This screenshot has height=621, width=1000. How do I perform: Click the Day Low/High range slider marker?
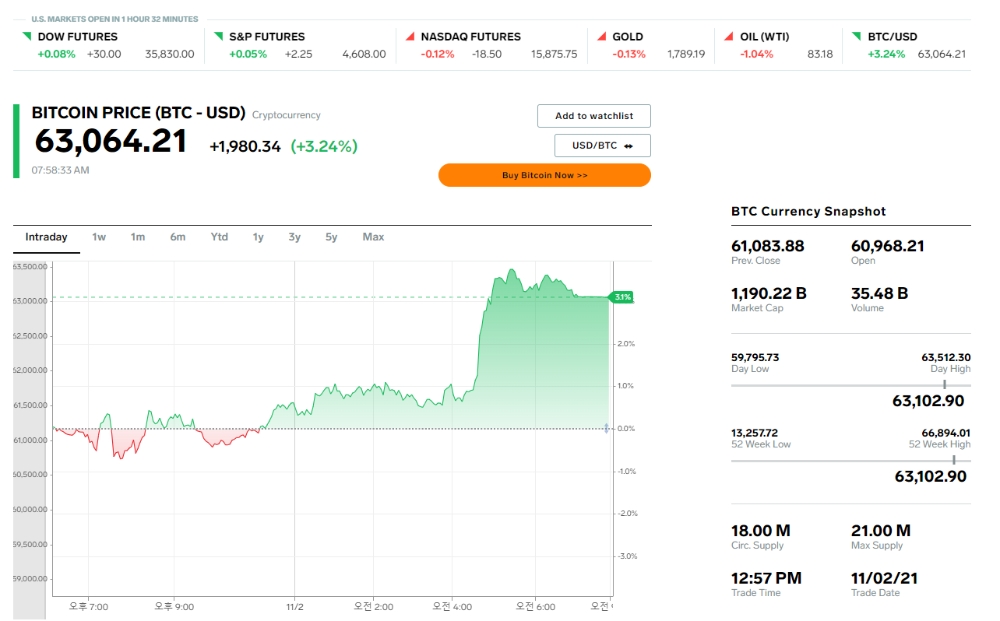pyautogui.click(x=945, y=384)
